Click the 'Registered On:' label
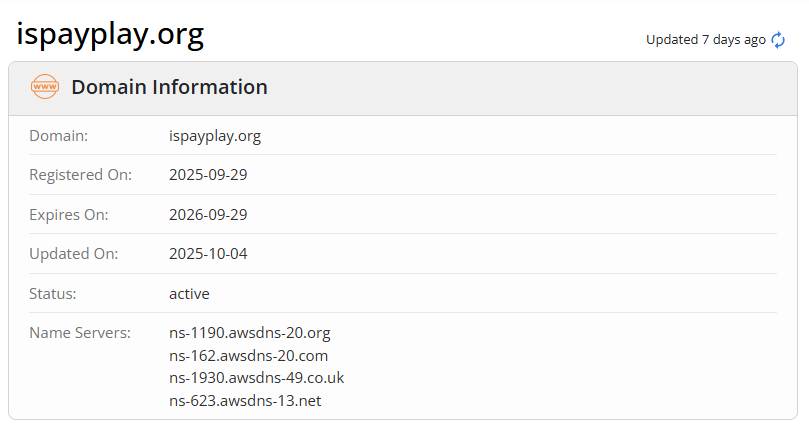Screen dimensions: 809x436 (x=80, y=175)
